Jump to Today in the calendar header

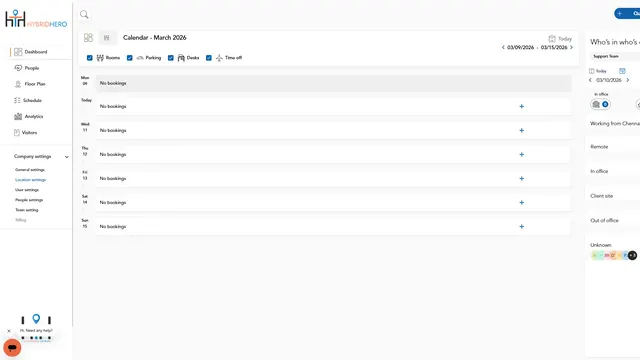click(x=560, y=39)
